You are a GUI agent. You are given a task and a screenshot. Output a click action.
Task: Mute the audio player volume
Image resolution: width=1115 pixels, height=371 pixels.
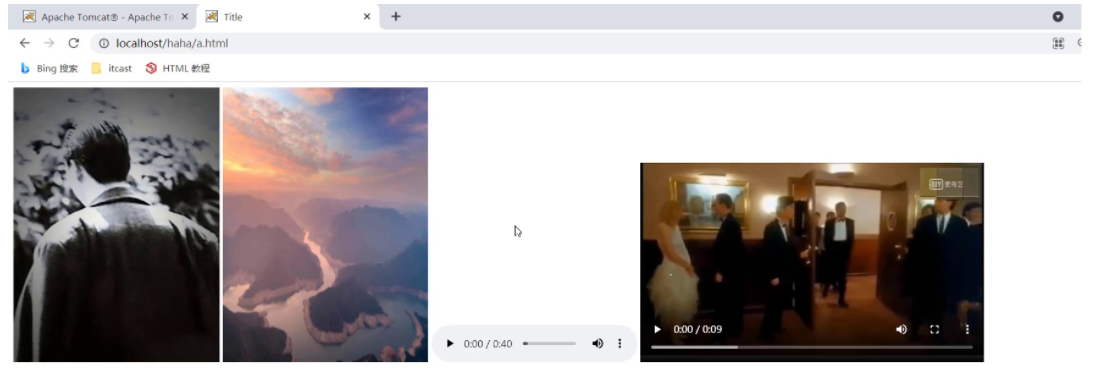tap(597, 344)
